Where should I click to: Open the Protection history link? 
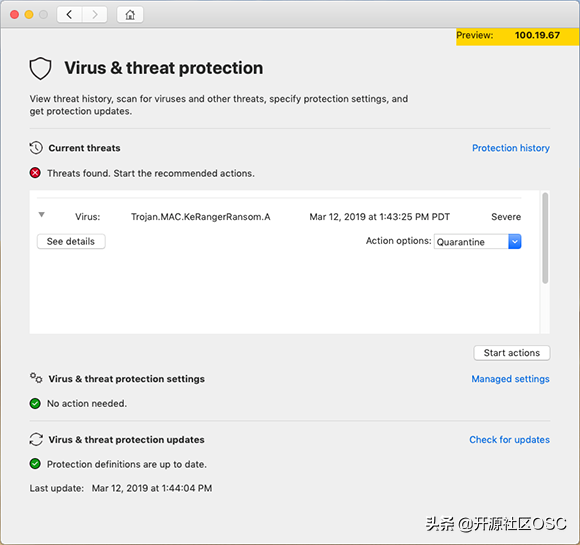pyautogui.click(x=511, y=148)
